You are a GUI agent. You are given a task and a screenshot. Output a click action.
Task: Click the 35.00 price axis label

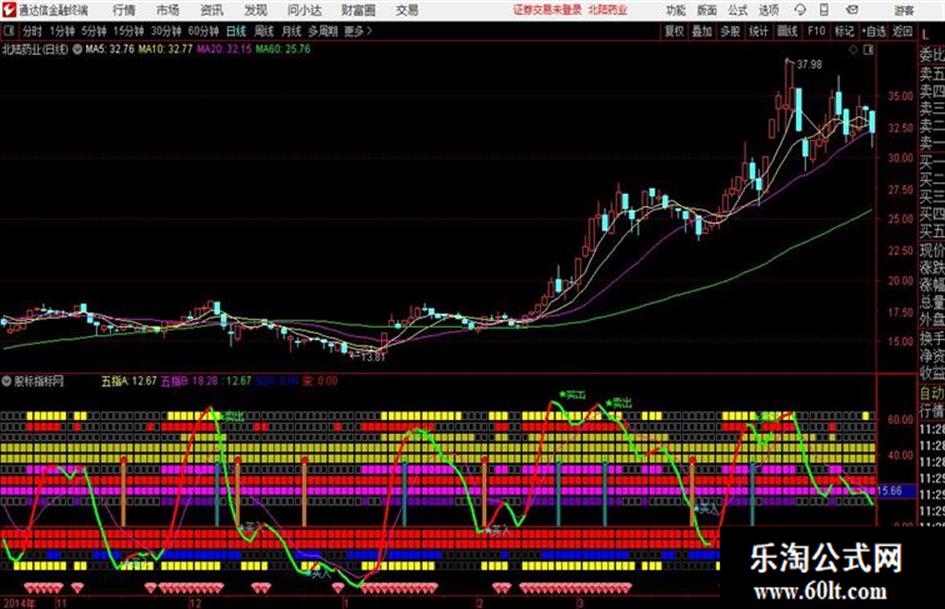point(900,96)
